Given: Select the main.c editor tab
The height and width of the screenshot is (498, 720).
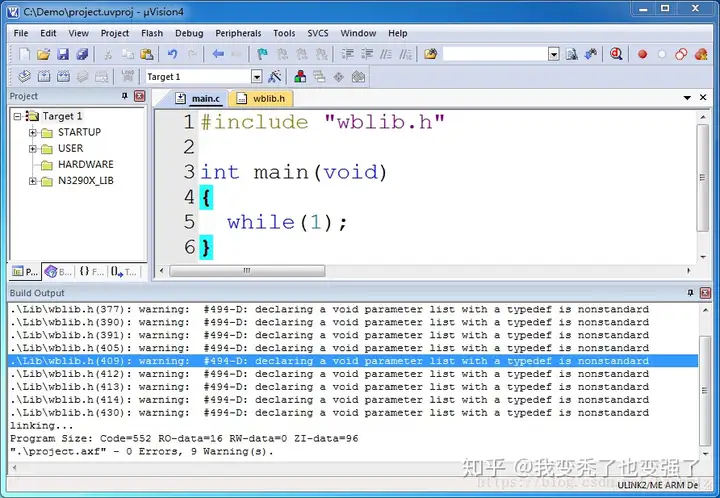Looking at the screenshot, I should point(198,98).
